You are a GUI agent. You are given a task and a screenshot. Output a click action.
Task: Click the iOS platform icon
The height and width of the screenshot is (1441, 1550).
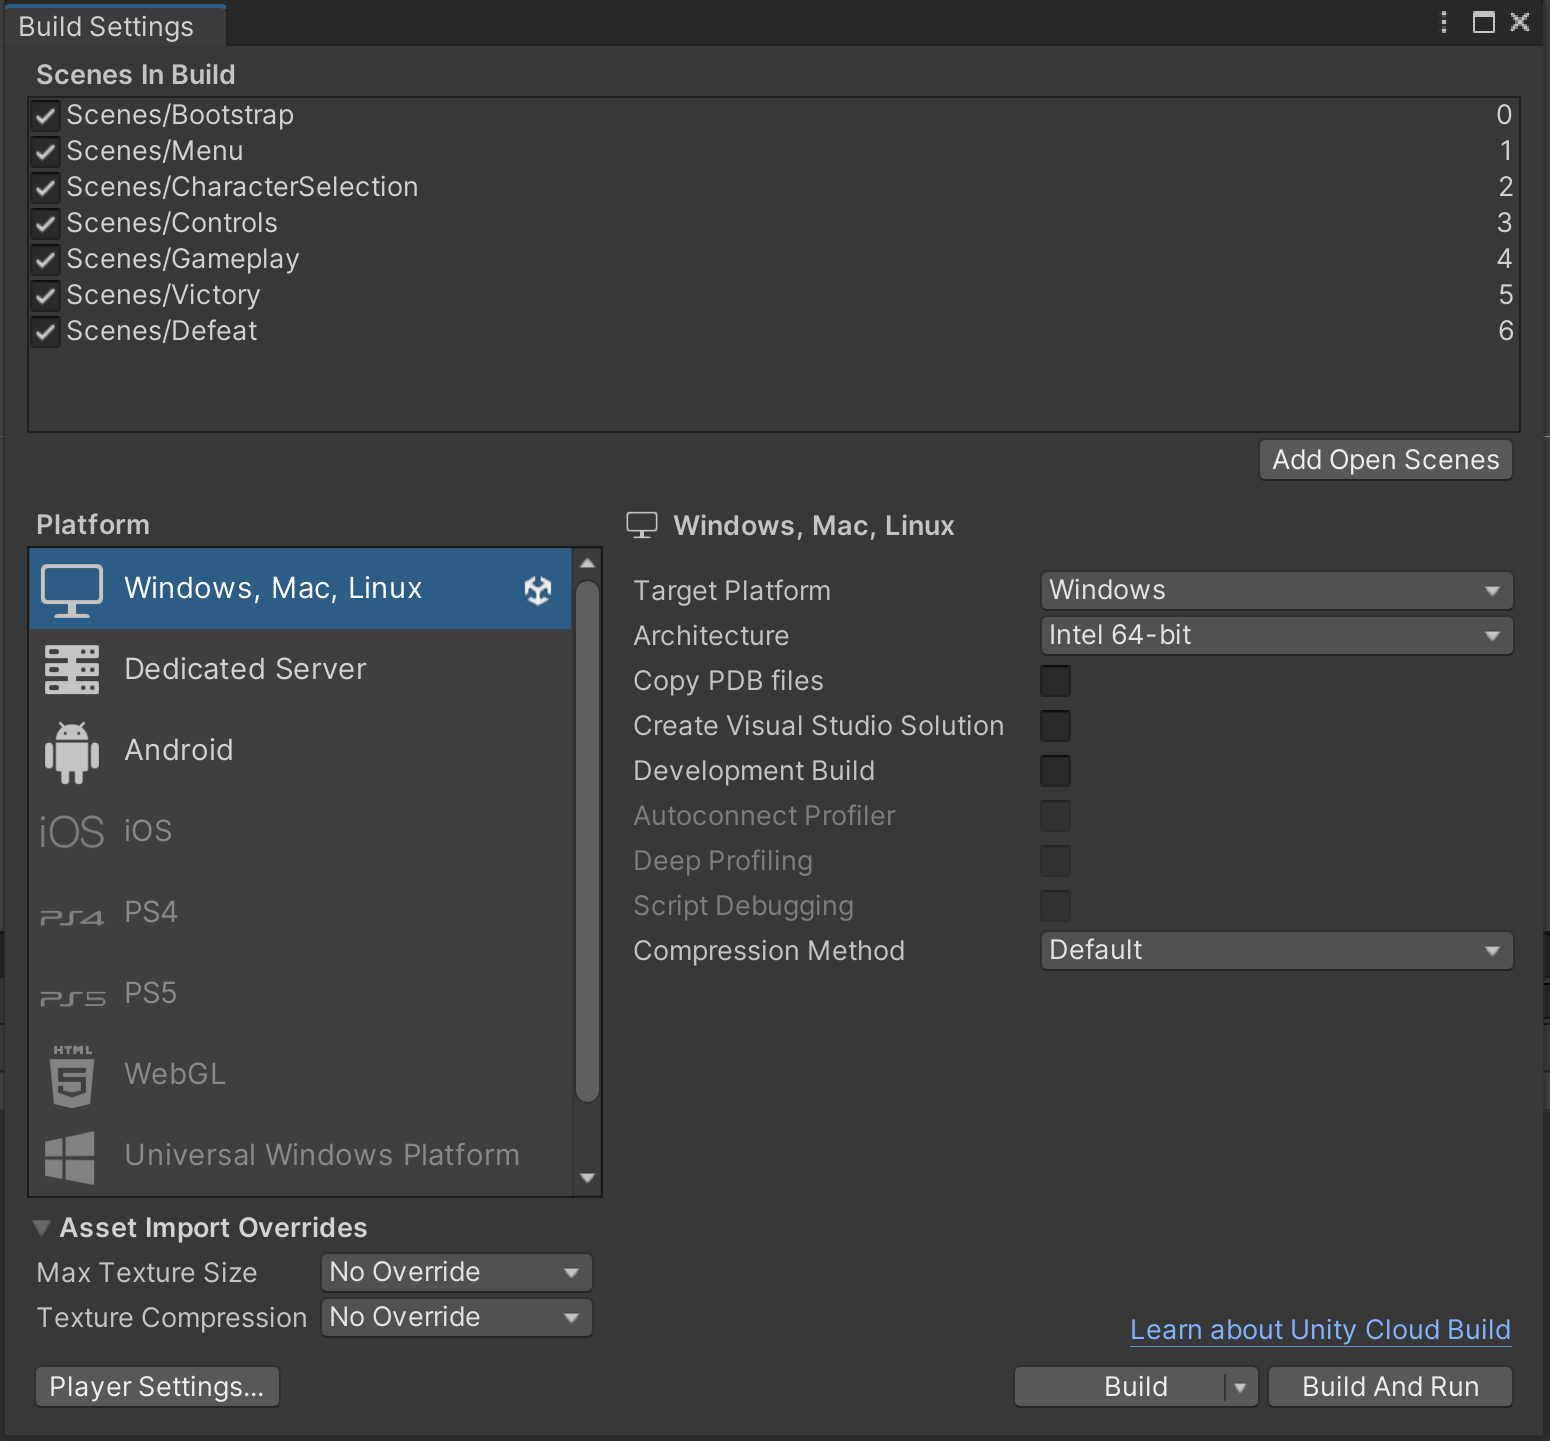pyautogui.click(x=72, y=832)
